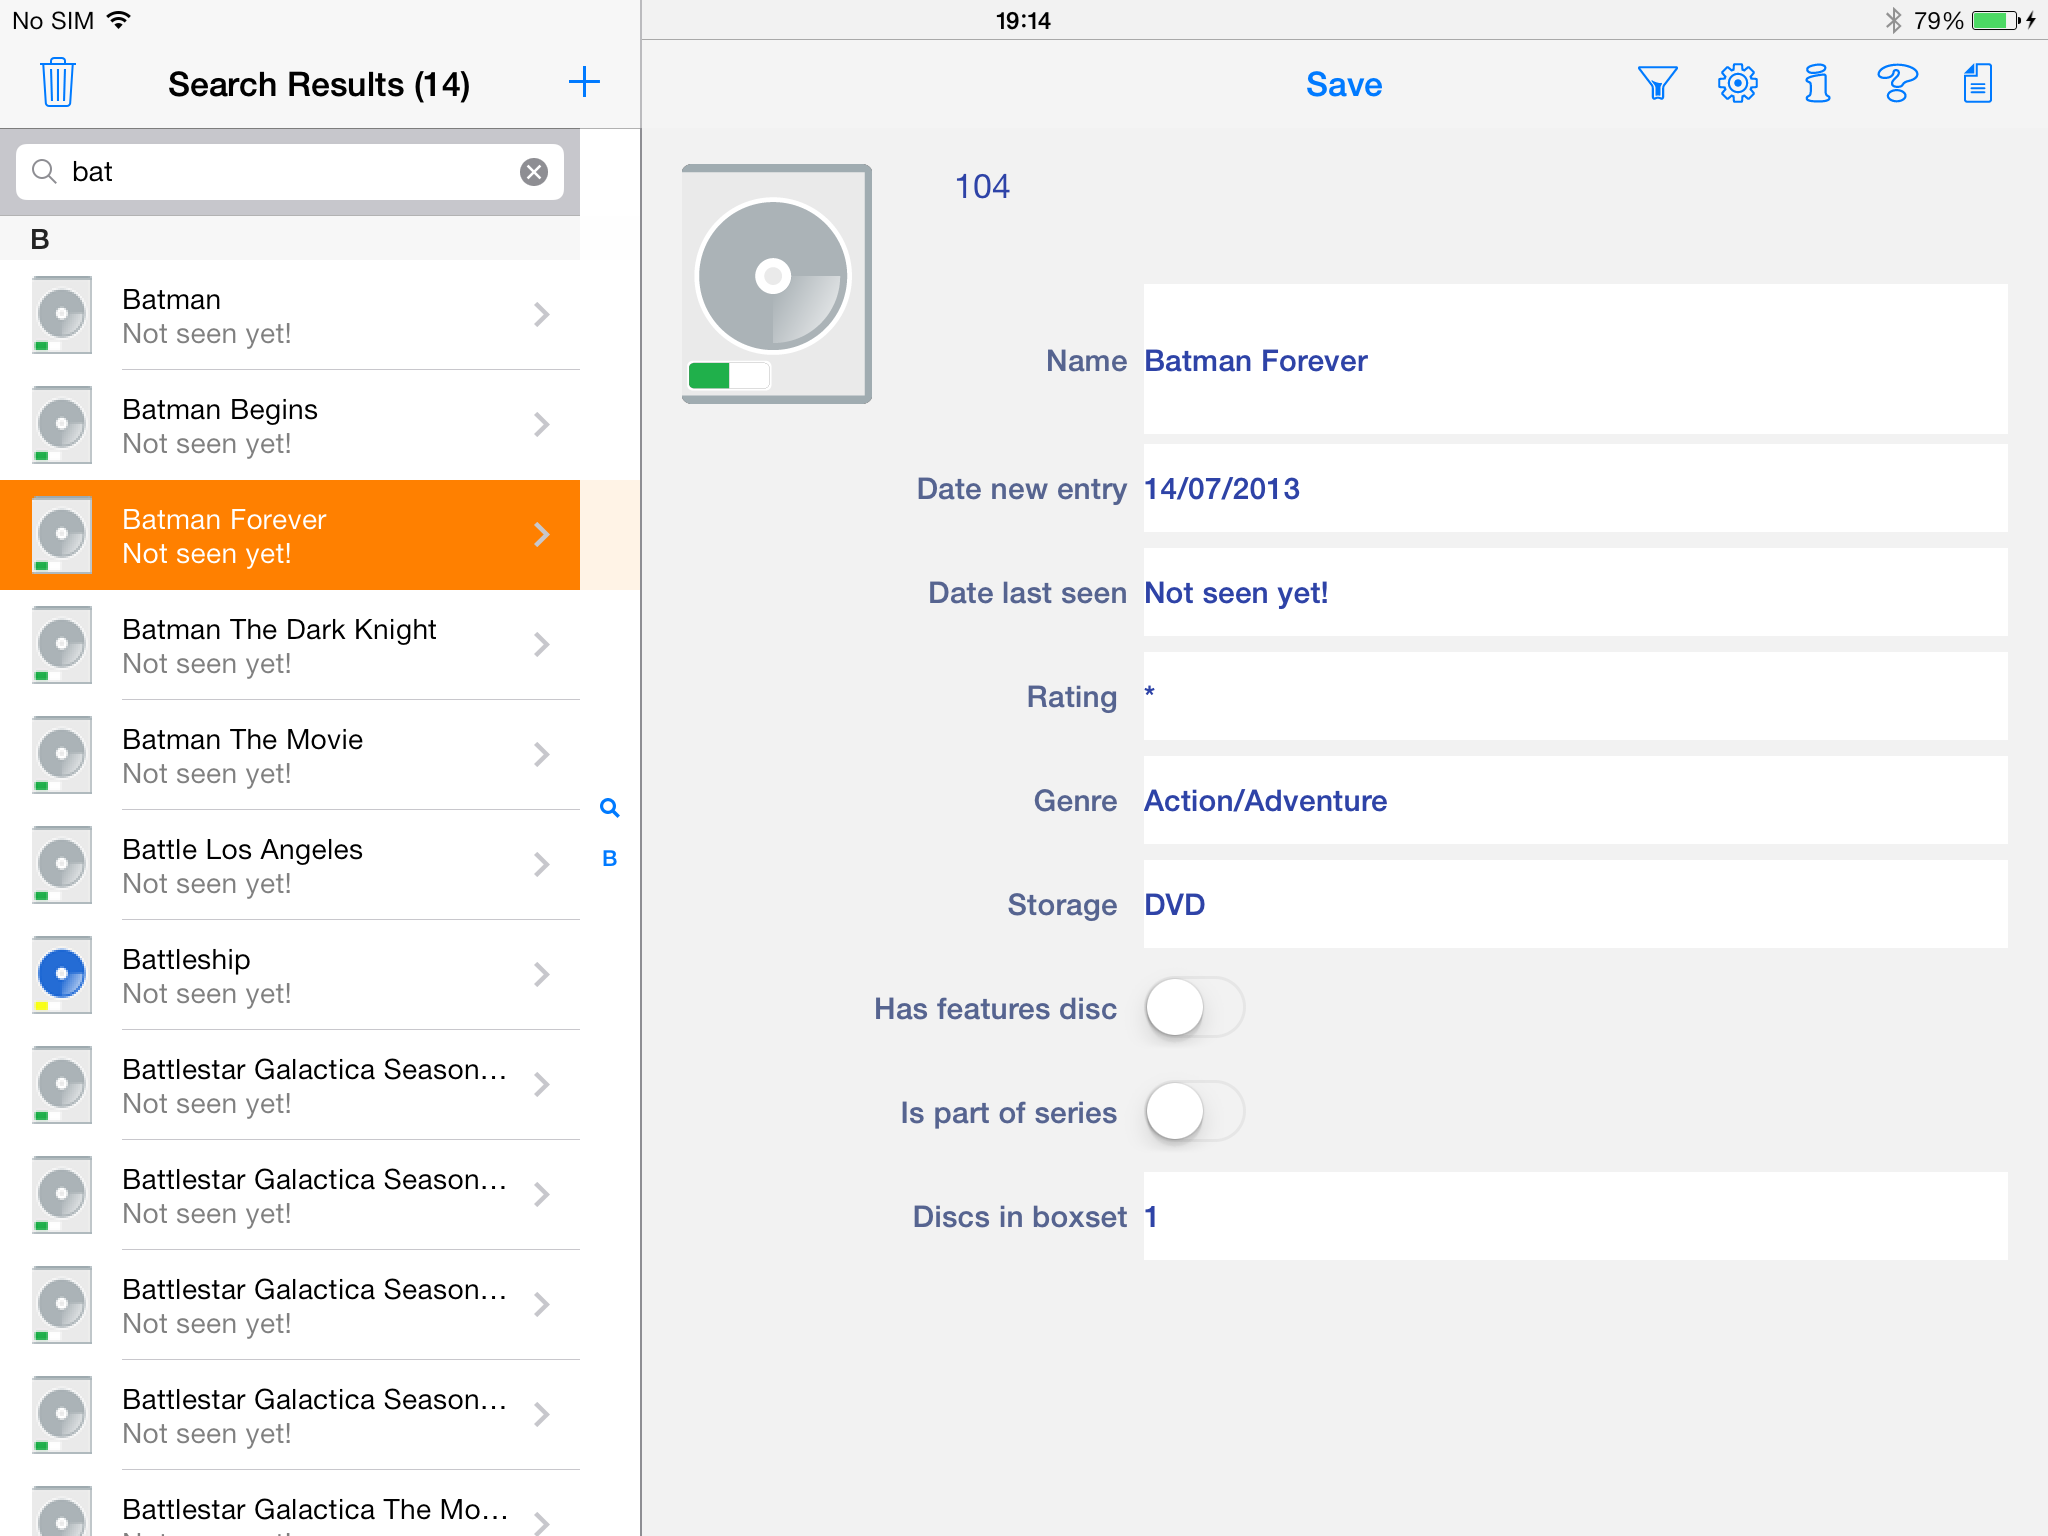This screenshot has width=2048, height=1536.
Task: Tap magnifier icon in index sidebar
Action: click(609, 808)
